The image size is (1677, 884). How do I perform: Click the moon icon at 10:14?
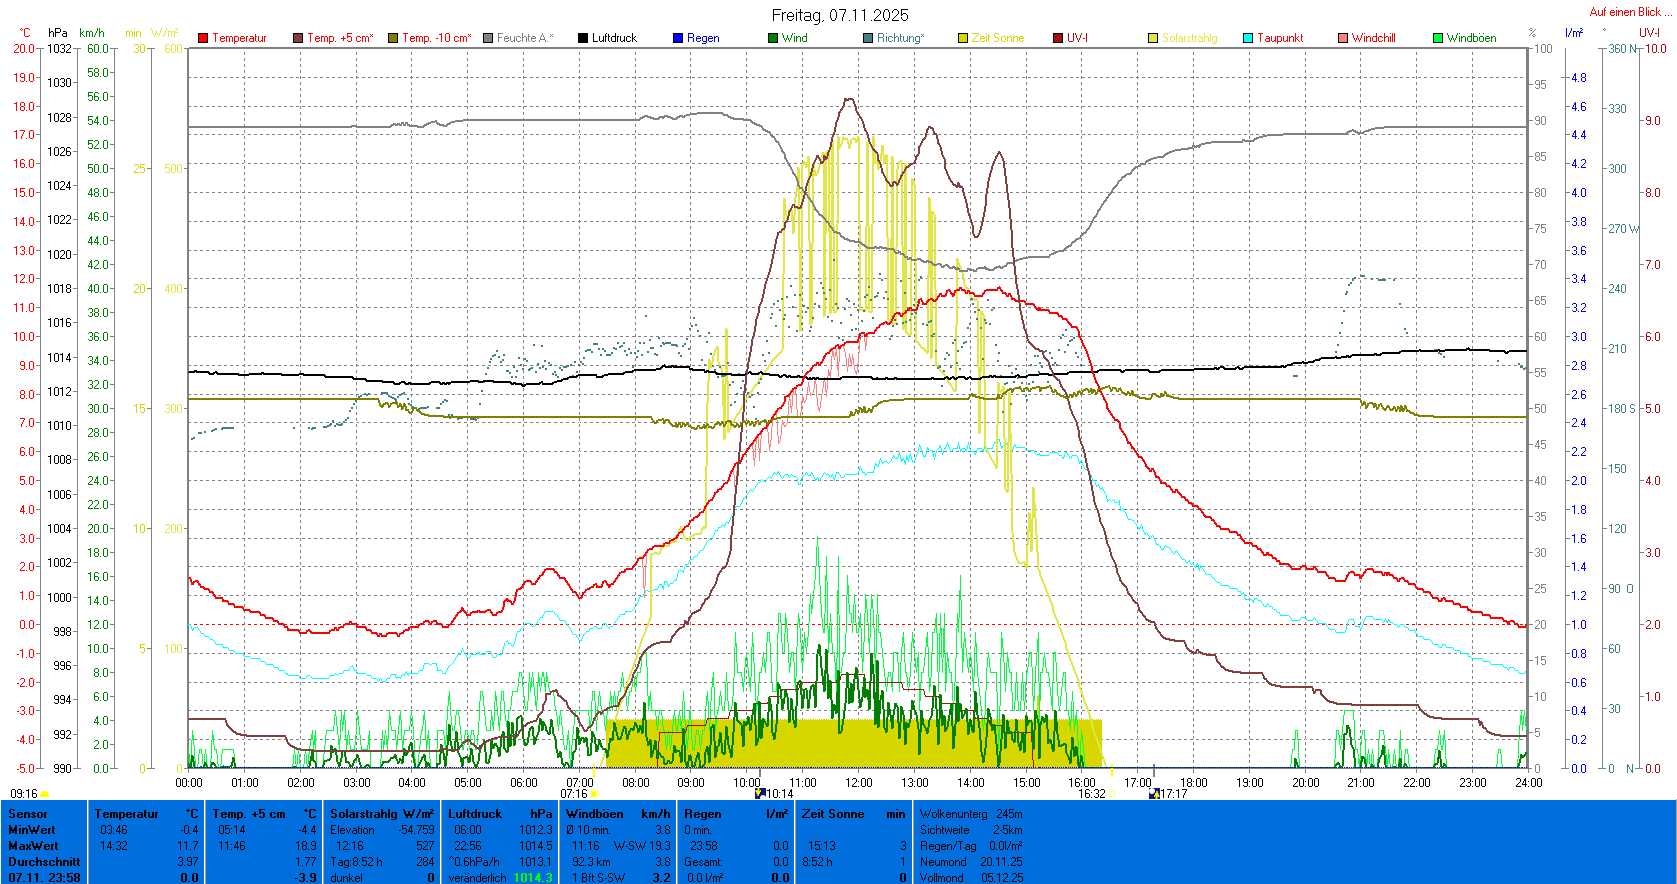pyautogui.click(x=760, y=793)
